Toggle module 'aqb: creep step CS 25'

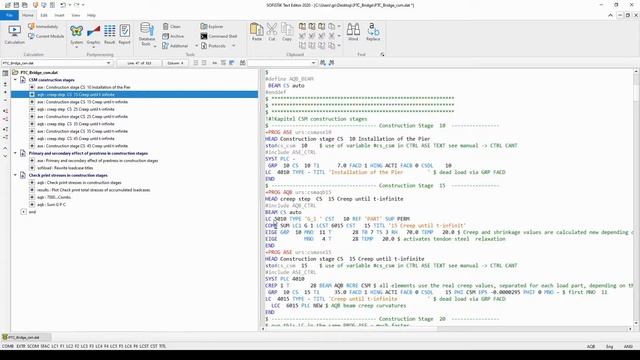[32, 109]
